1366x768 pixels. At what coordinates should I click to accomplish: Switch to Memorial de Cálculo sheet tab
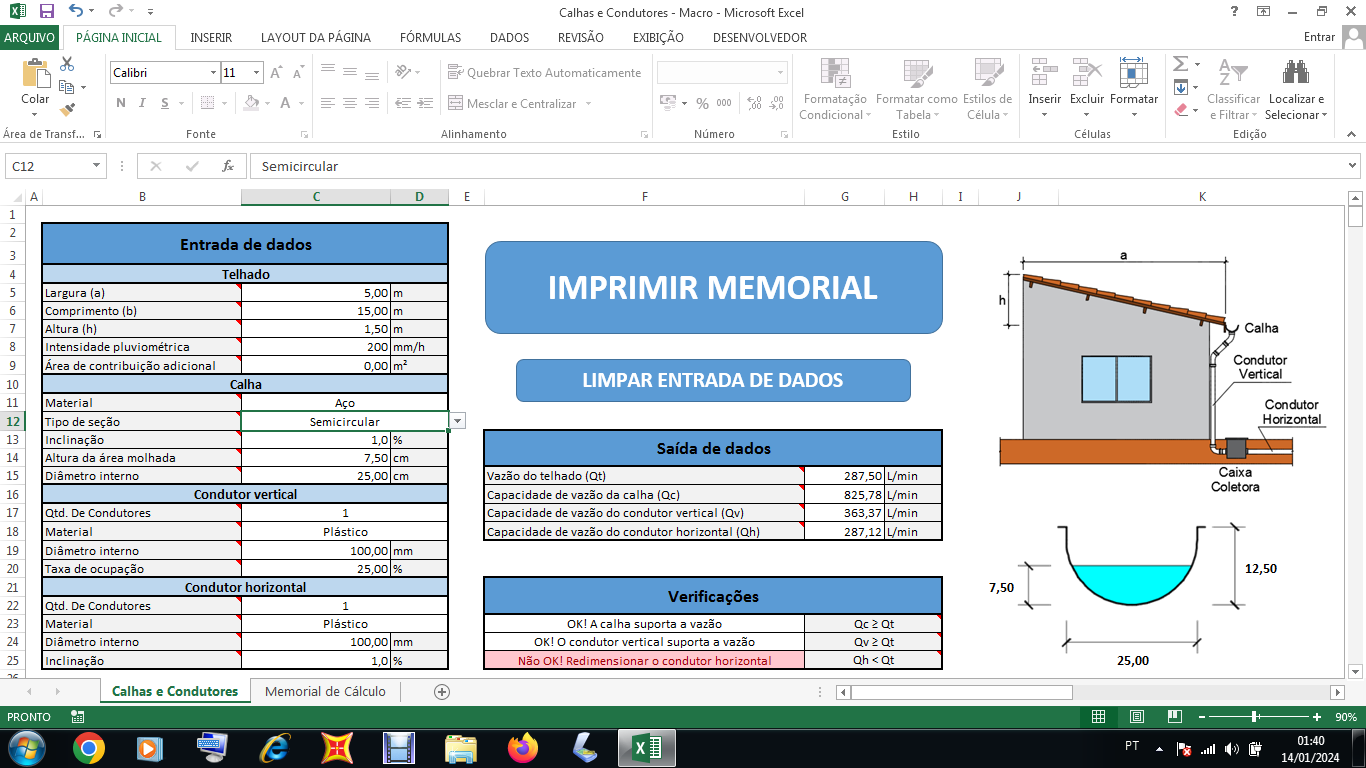(x=325, y=691)
